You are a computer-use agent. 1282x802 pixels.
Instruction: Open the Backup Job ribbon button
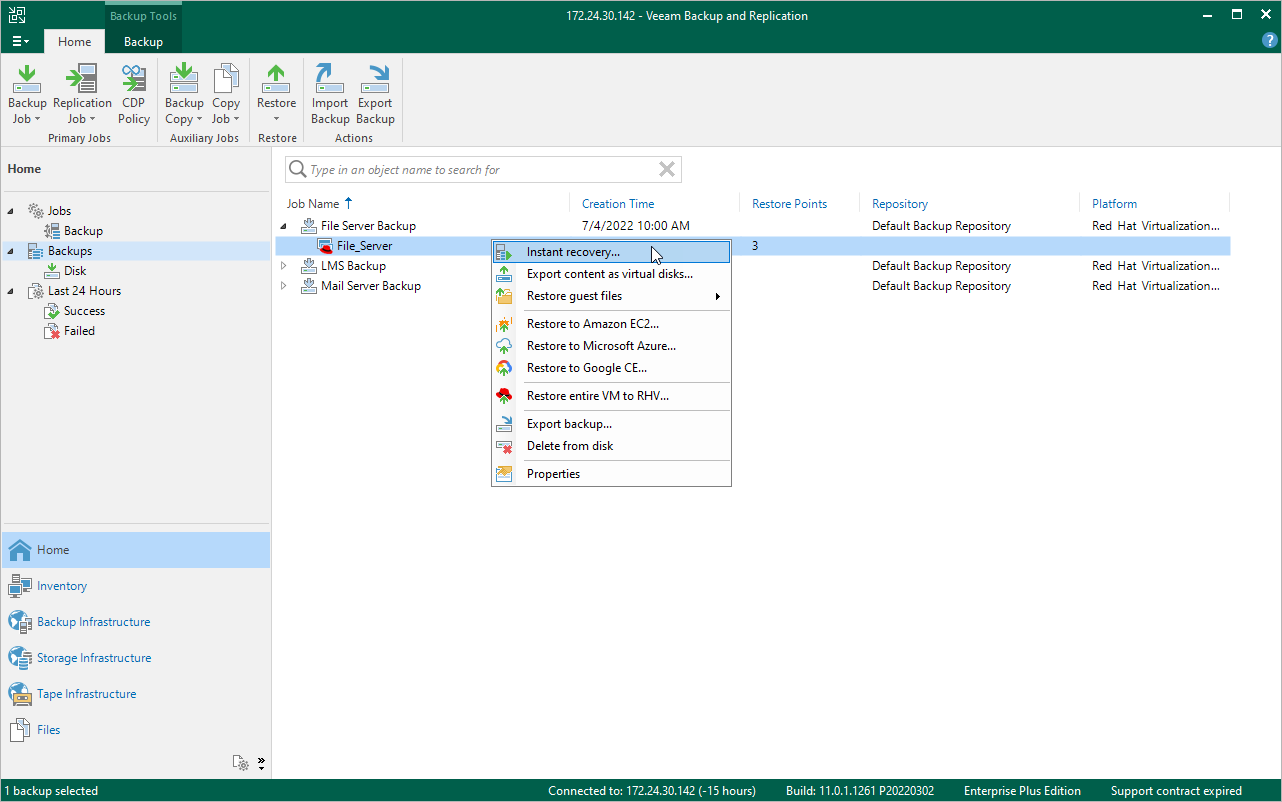27,95
